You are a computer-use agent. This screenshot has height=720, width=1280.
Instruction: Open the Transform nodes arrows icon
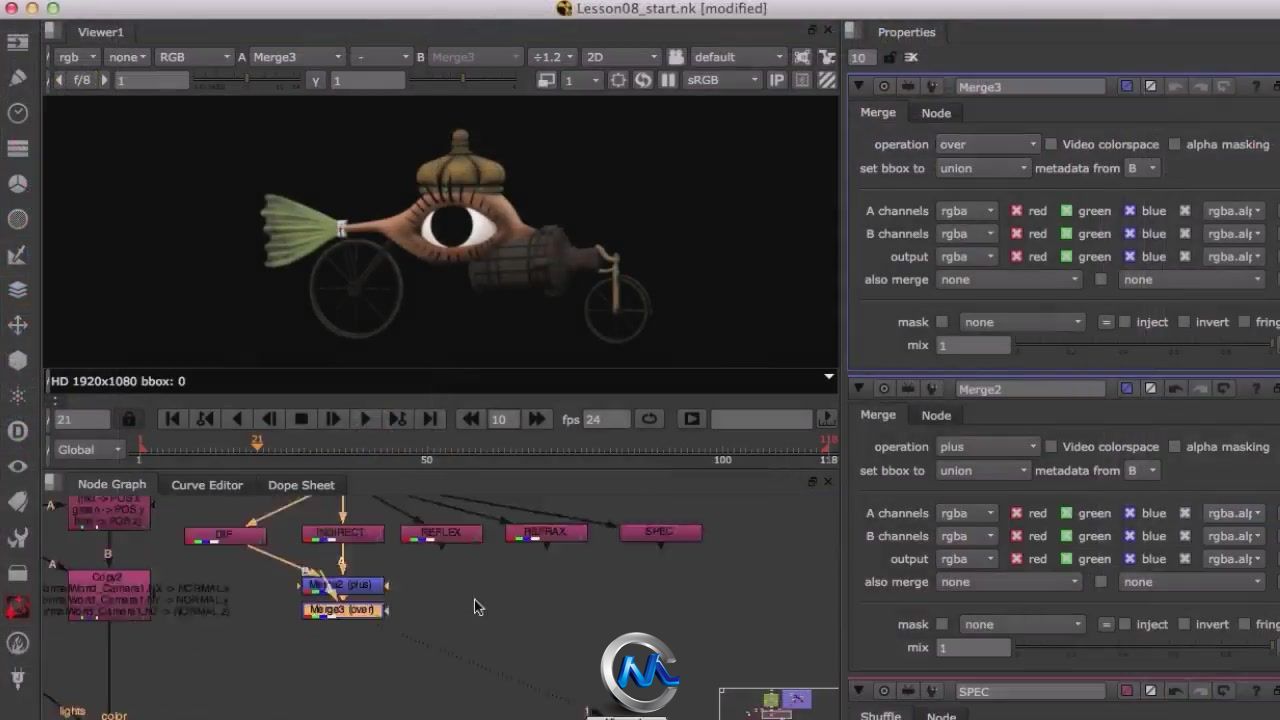17,325
